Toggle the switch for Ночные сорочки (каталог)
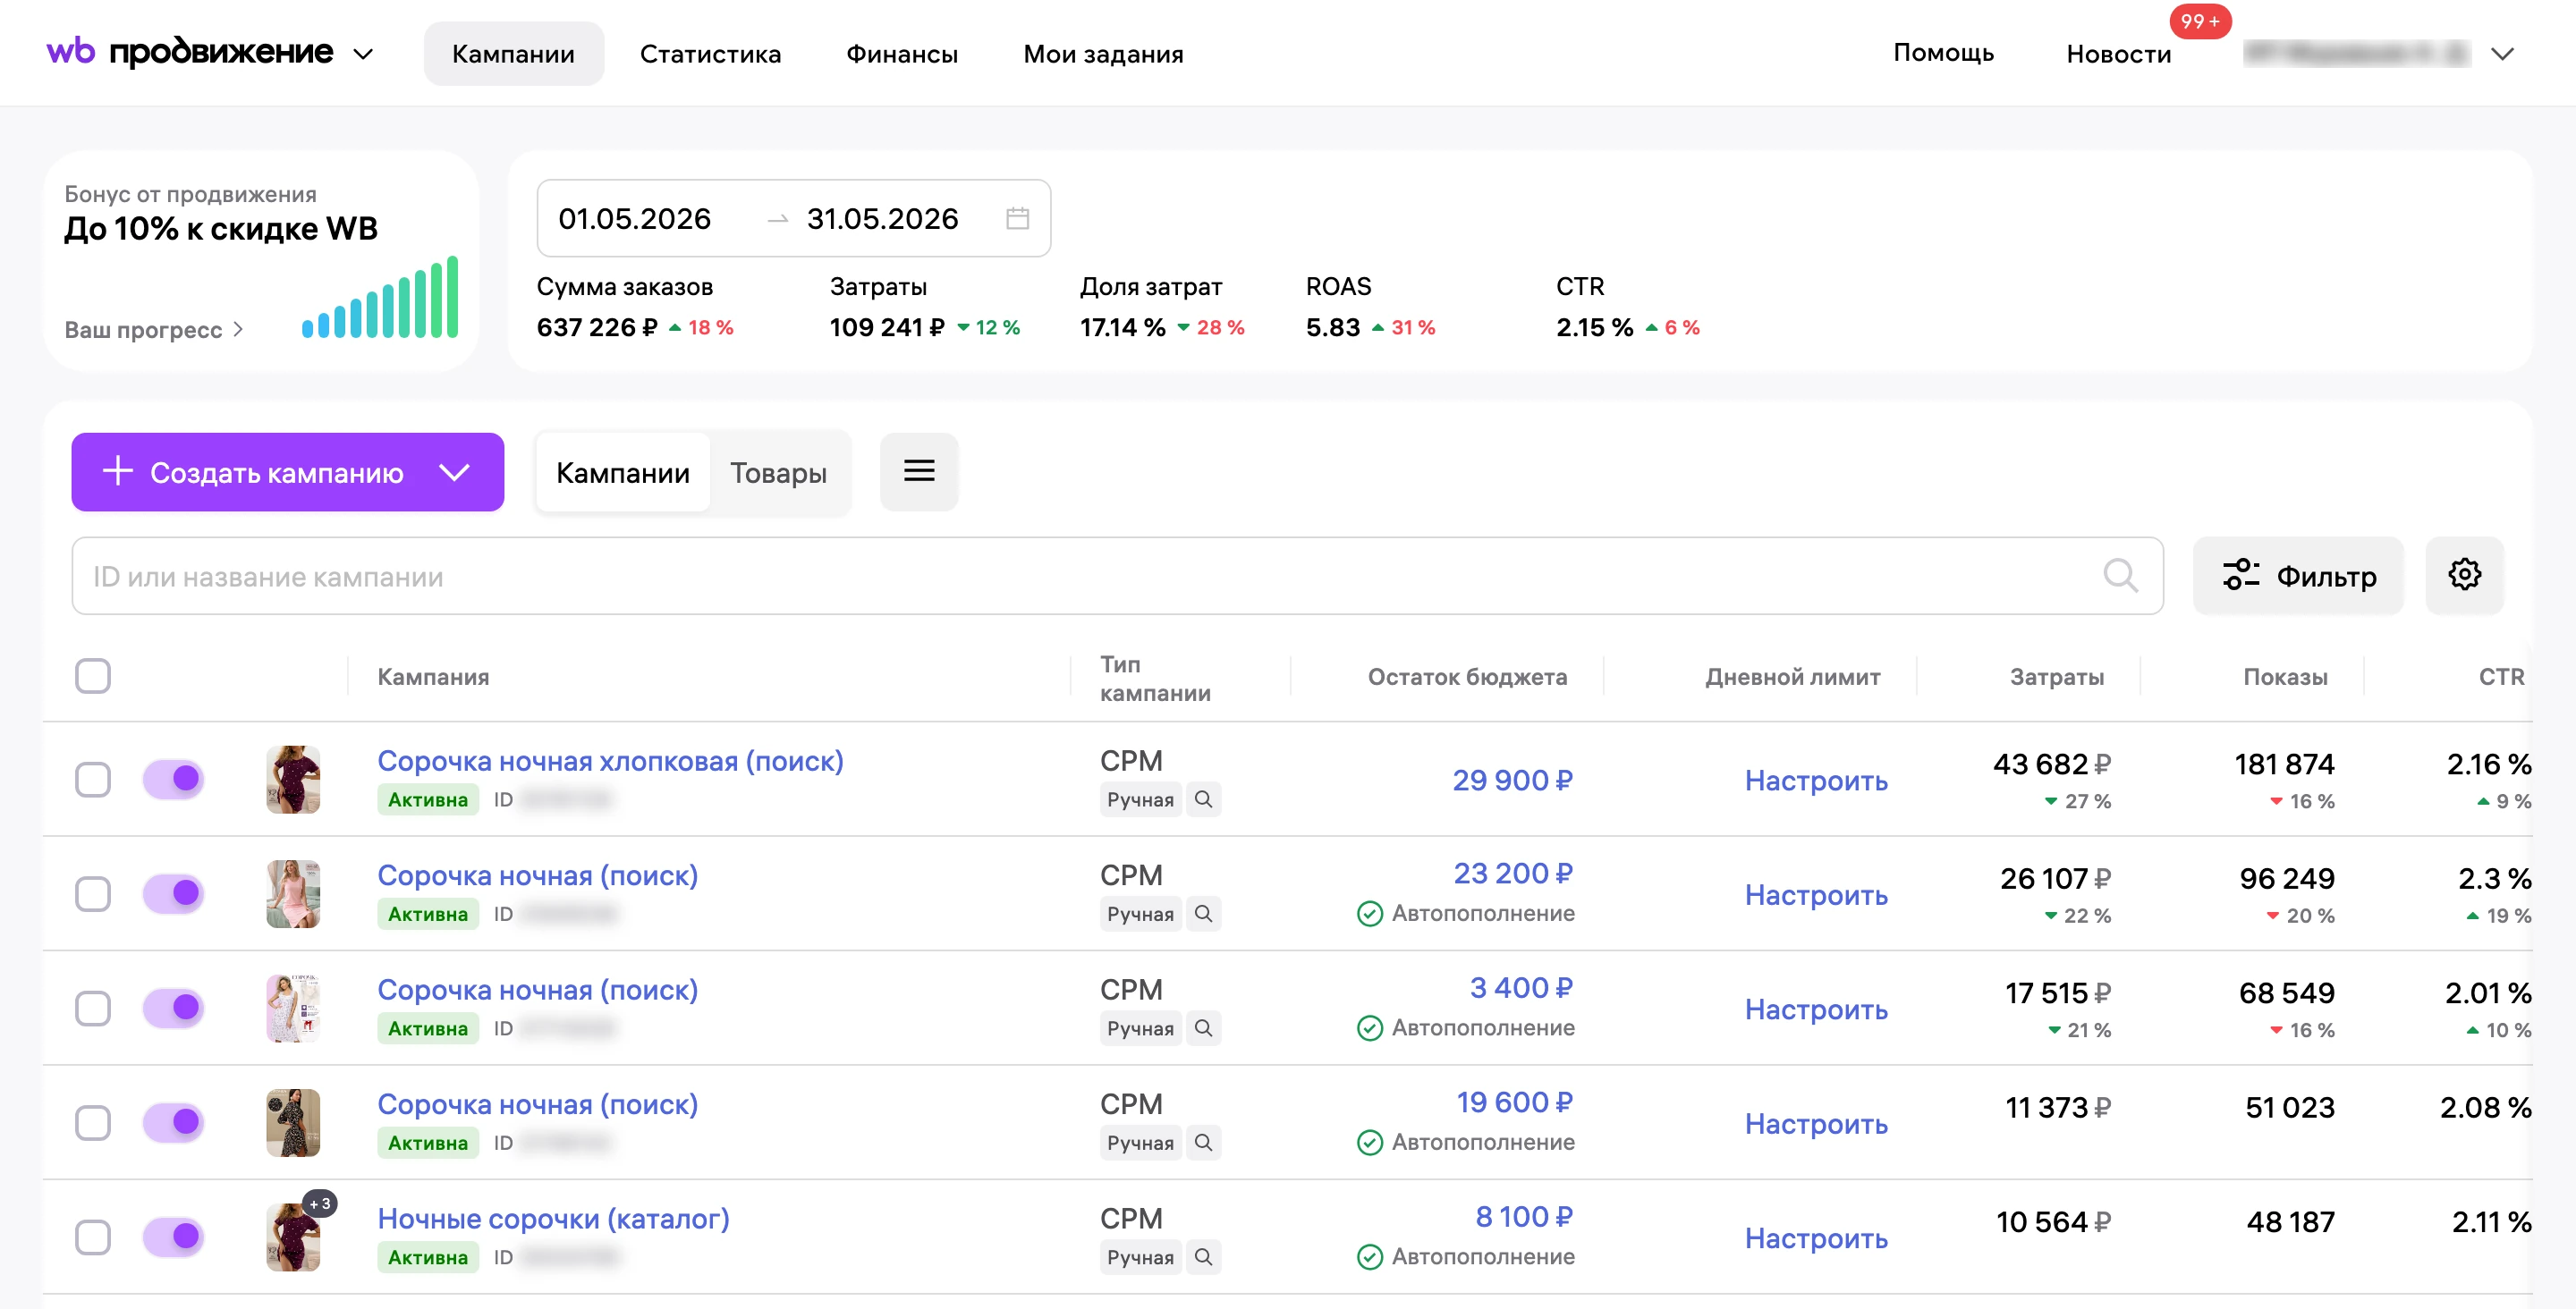Viewport: 2576px width, 1309px height. pos(173,1237)
